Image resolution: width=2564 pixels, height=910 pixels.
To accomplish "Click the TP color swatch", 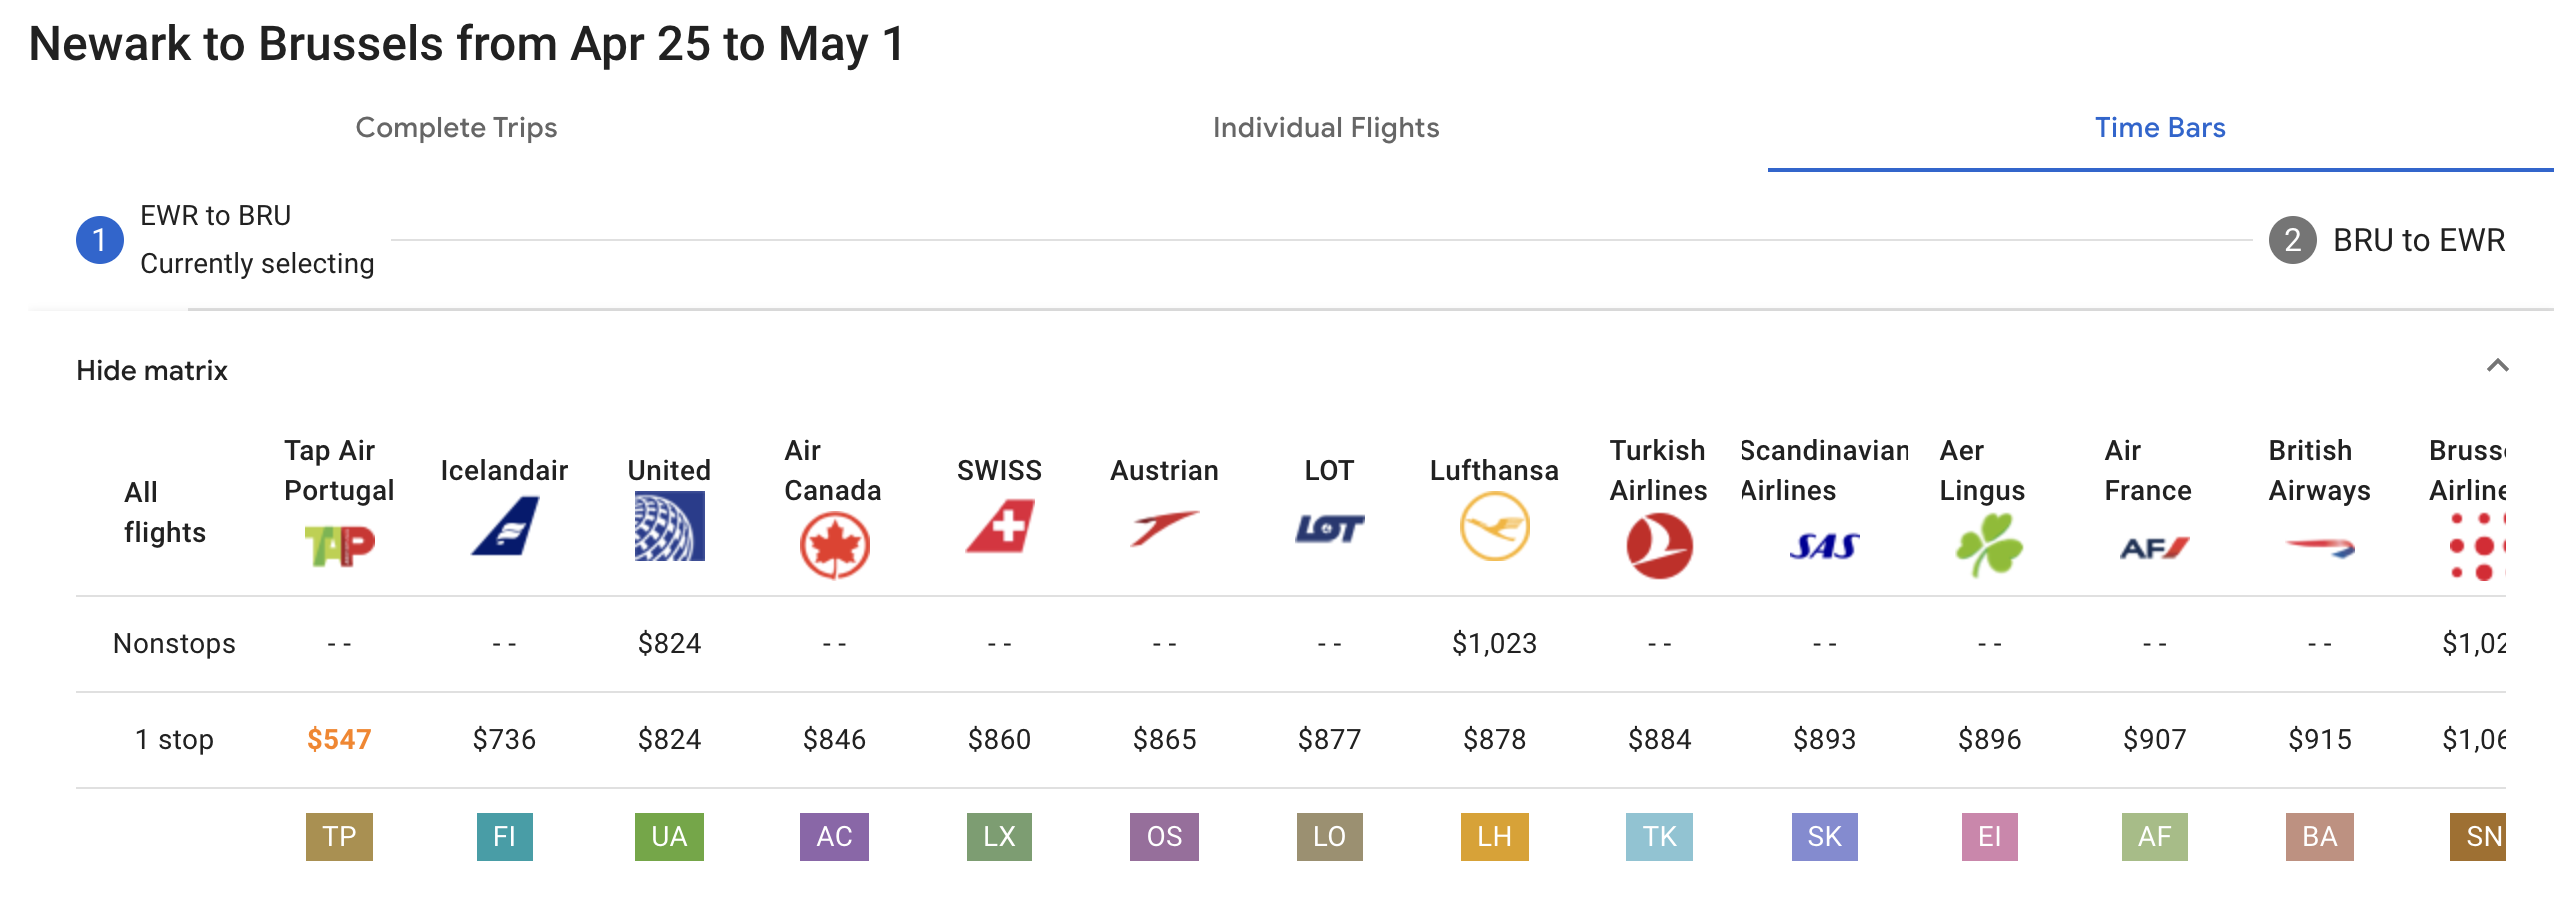I will click(x=339, y=837).
